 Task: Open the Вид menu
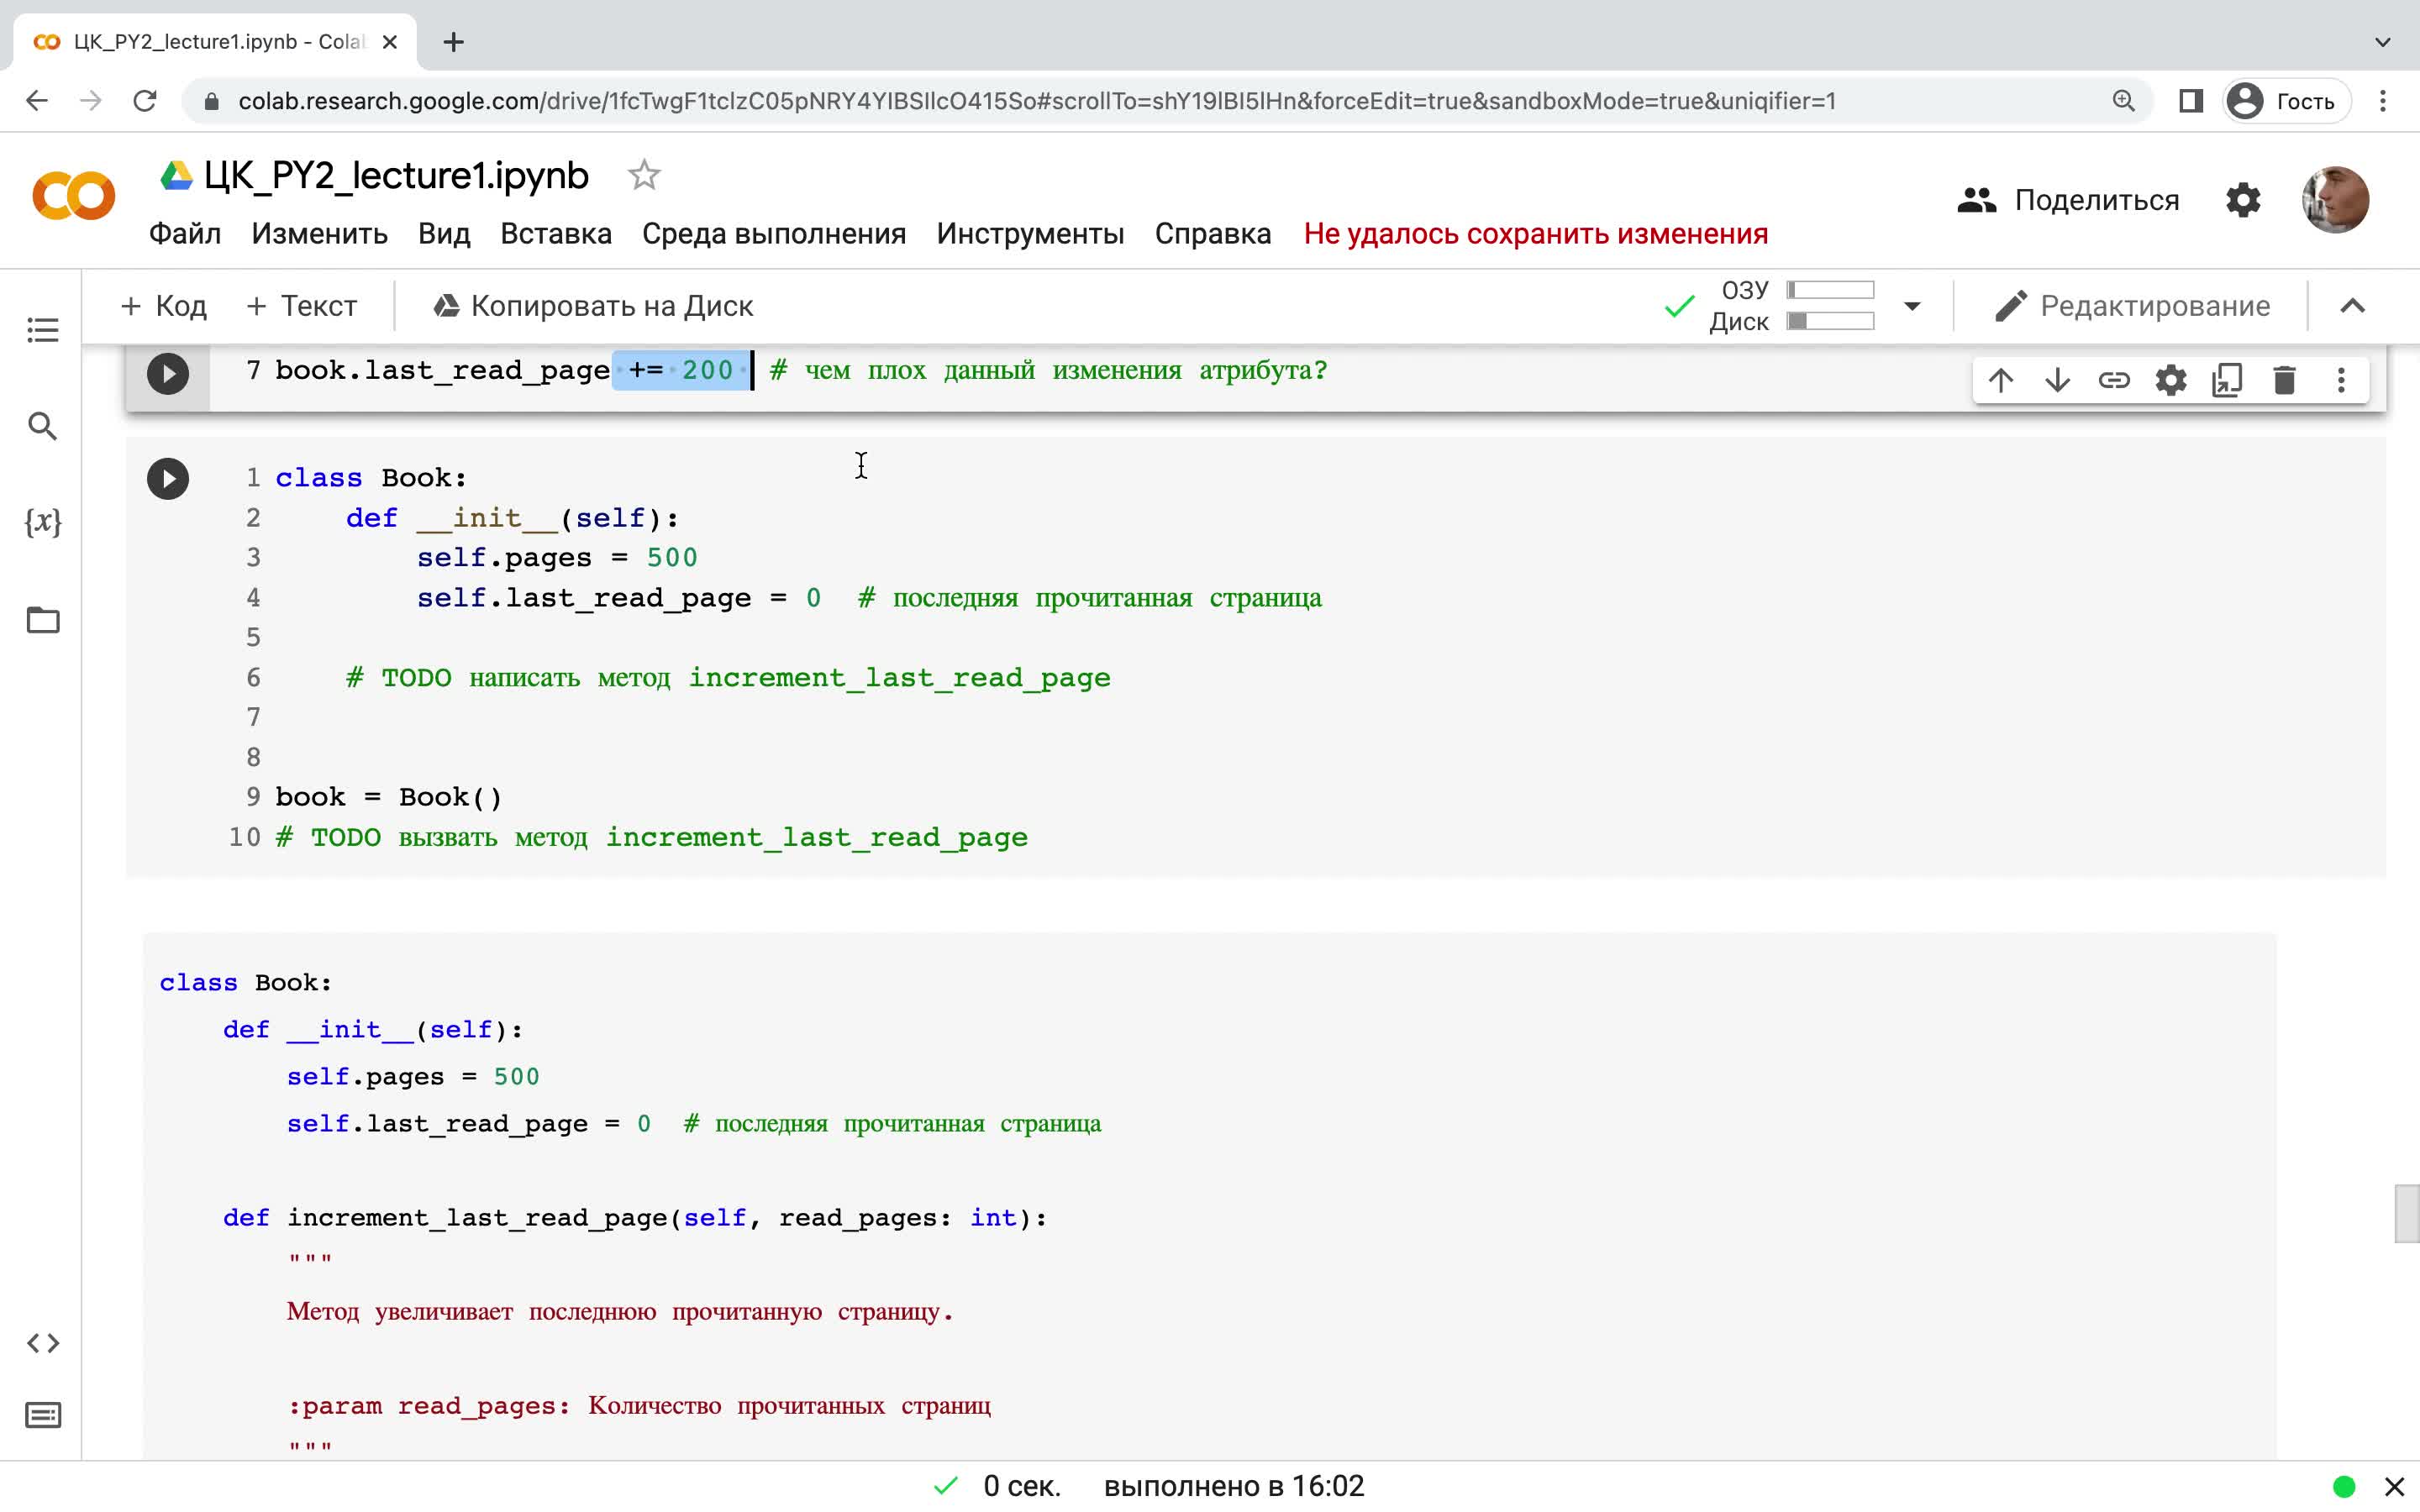(444, 234)
